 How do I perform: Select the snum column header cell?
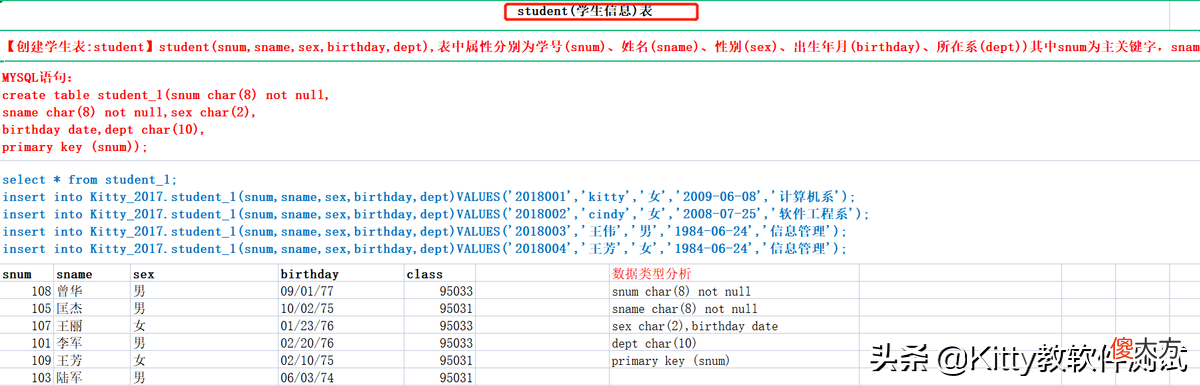pyautogui.click(x=27, y=273)
